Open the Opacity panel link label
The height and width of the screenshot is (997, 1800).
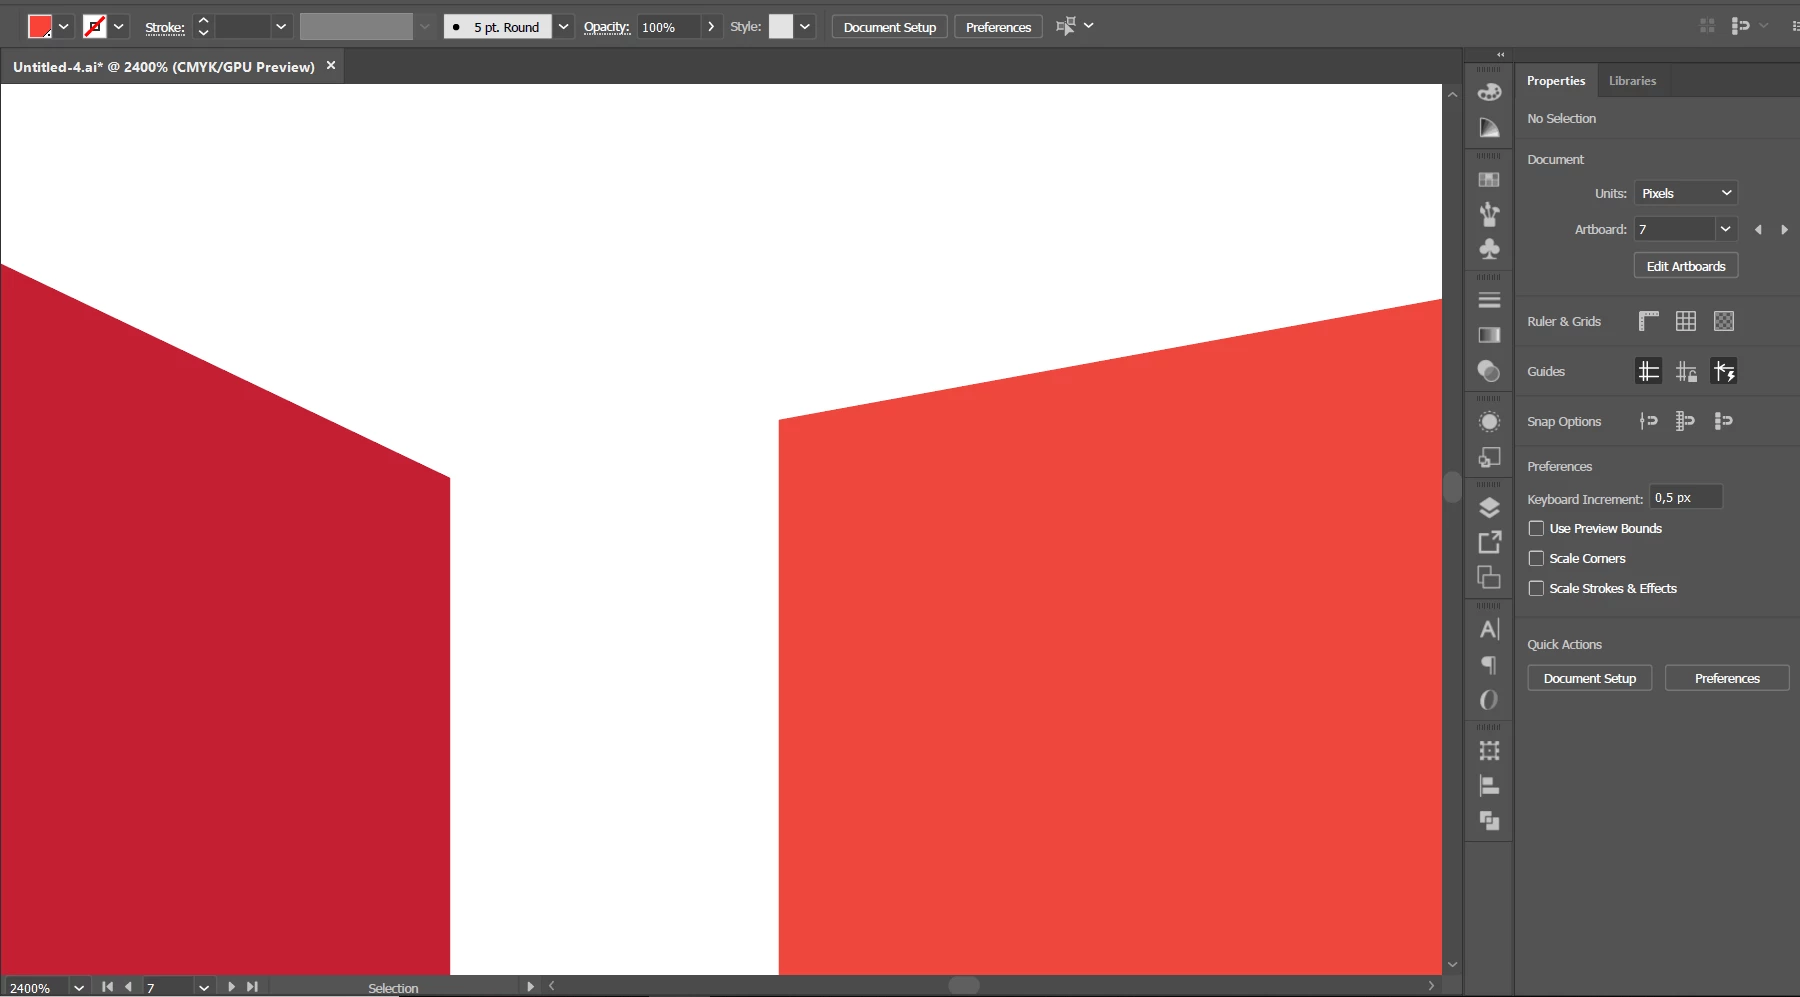pyautogui.click(x=607, y=27)
